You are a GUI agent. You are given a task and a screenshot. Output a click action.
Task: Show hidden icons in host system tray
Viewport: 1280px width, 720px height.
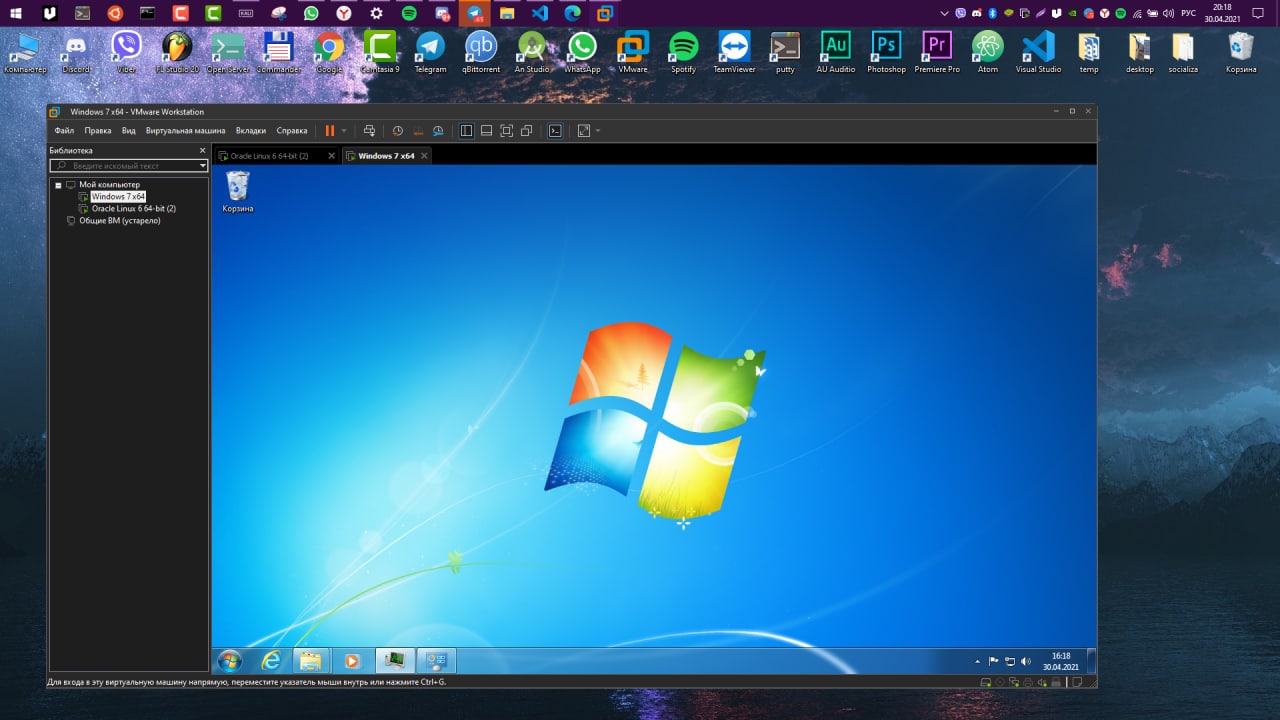click(x=946, y=13)
